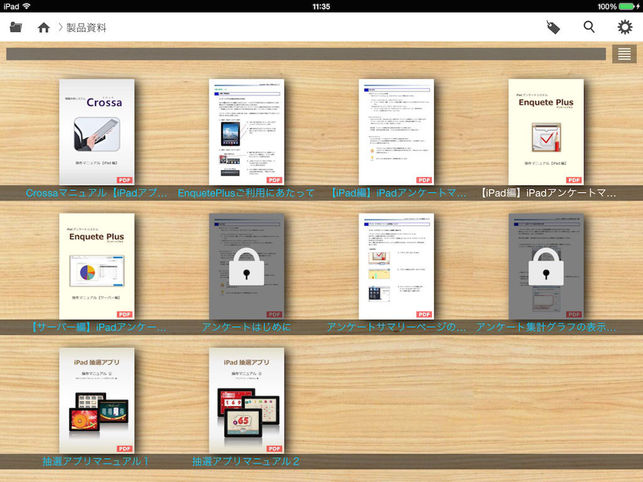Open the tag filter icon

point(553,27)
